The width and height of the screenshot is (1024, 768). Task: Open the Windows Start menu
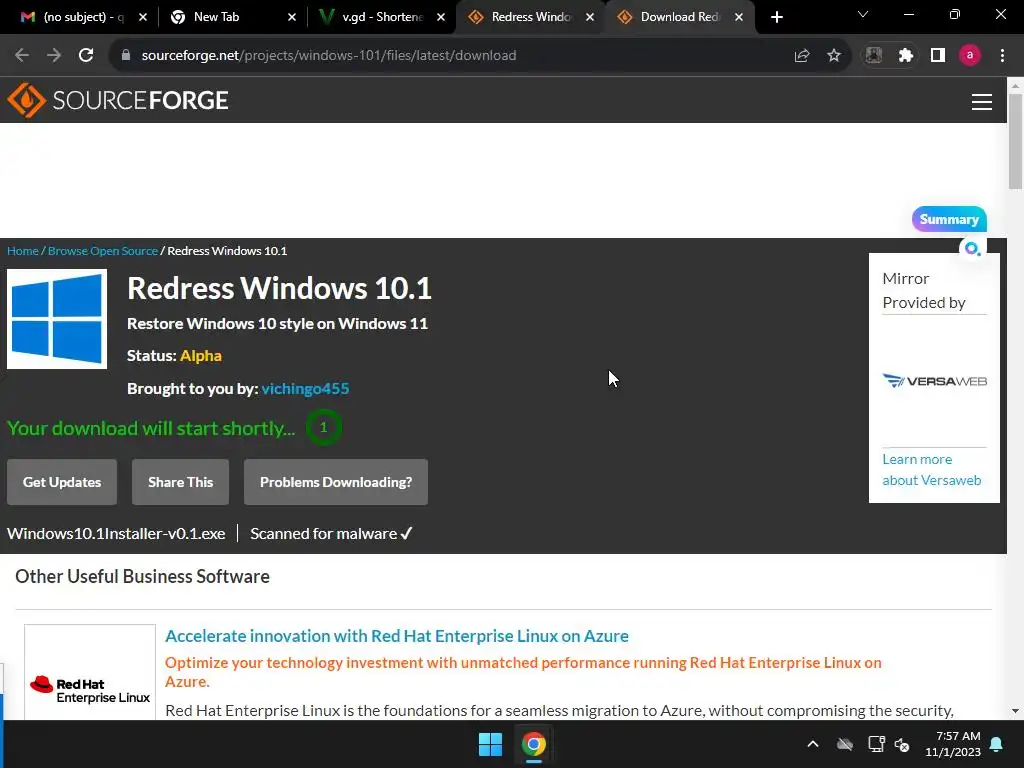tap(490, 744)
